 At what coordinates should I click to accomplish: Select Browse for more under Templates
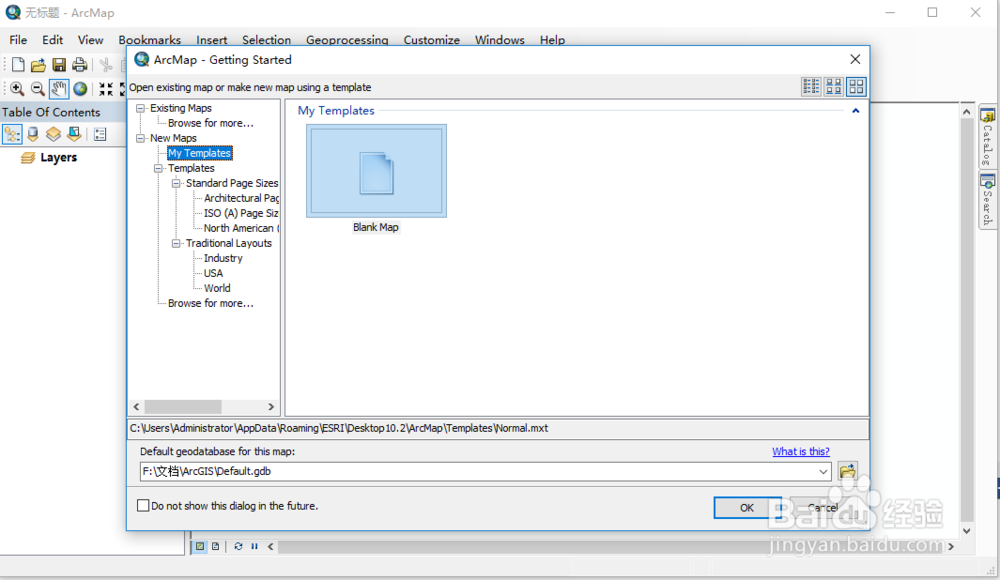[x=210, y=304]
